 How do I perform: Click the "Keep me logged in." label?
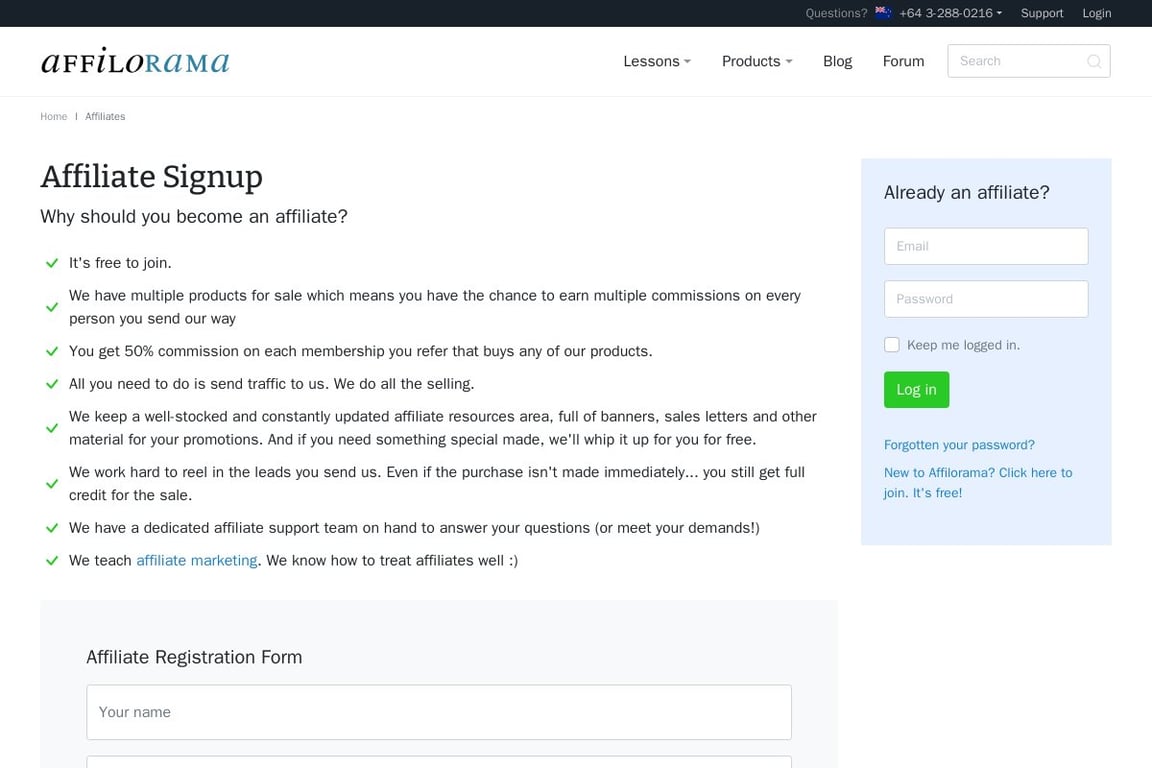[963, 345]
